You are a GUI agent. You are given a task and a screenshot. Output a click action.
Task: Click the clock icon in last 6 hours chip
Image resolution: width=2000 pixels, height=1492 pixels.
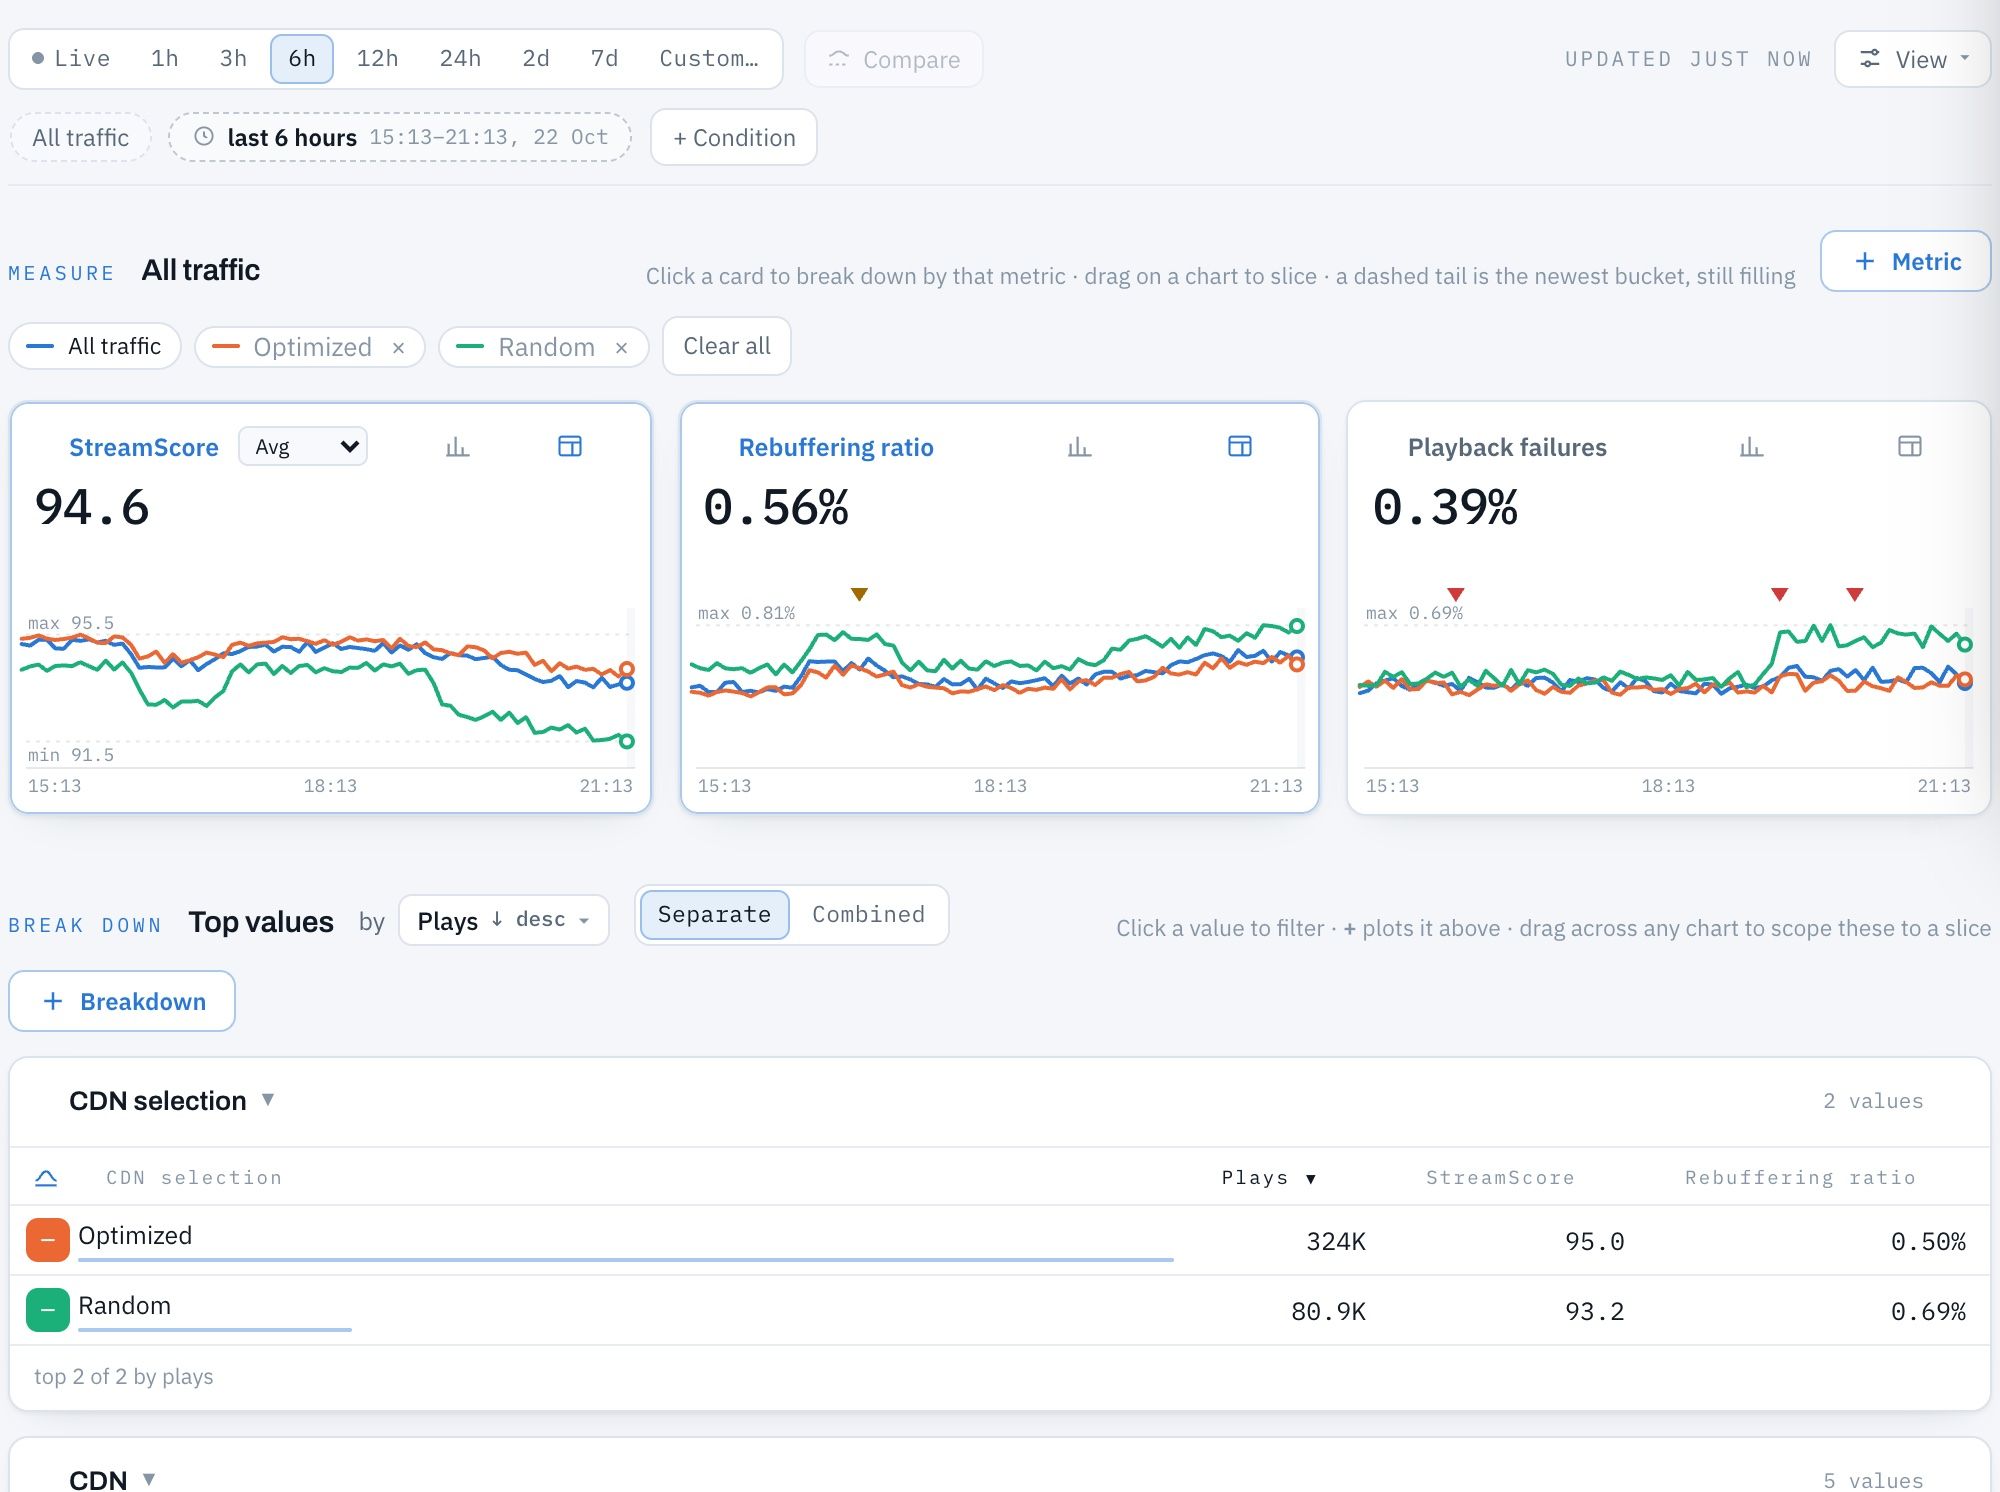tap(204, 137)
